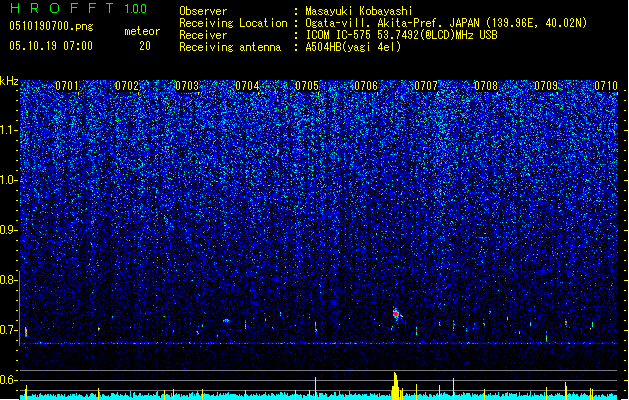Click the tallest yellow peak in the power graph

tap(396, 386)
